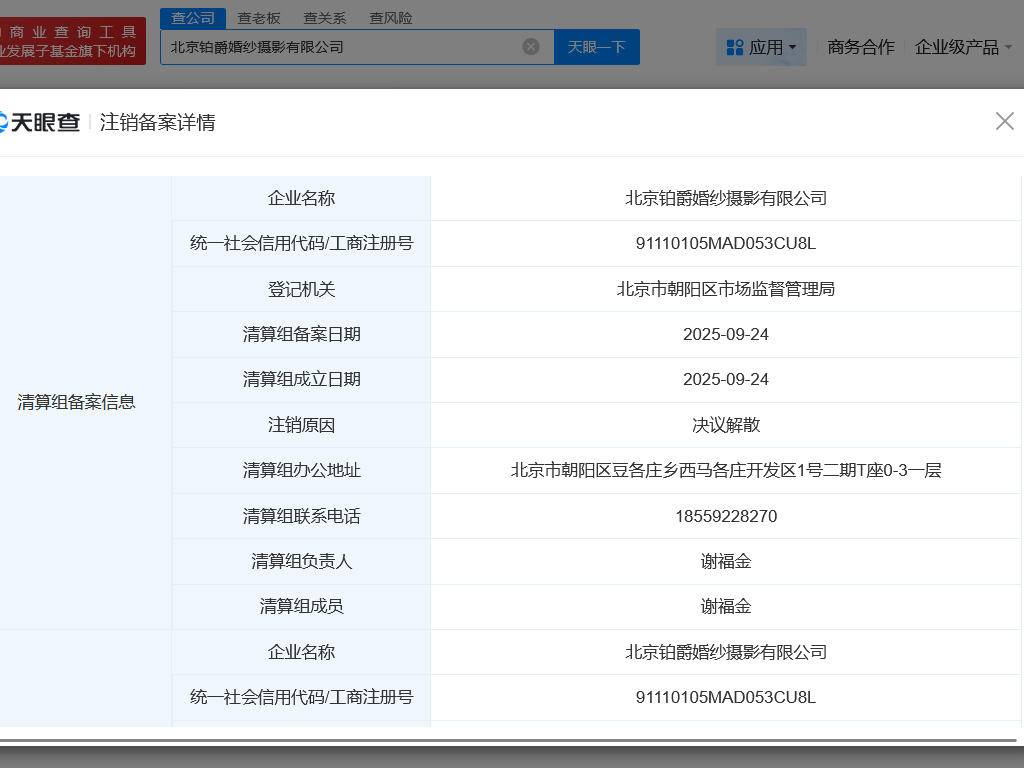Click the 清算组办公地址 address value
This screenshot has height=768, width=1024.
click(x=726, y=470)
